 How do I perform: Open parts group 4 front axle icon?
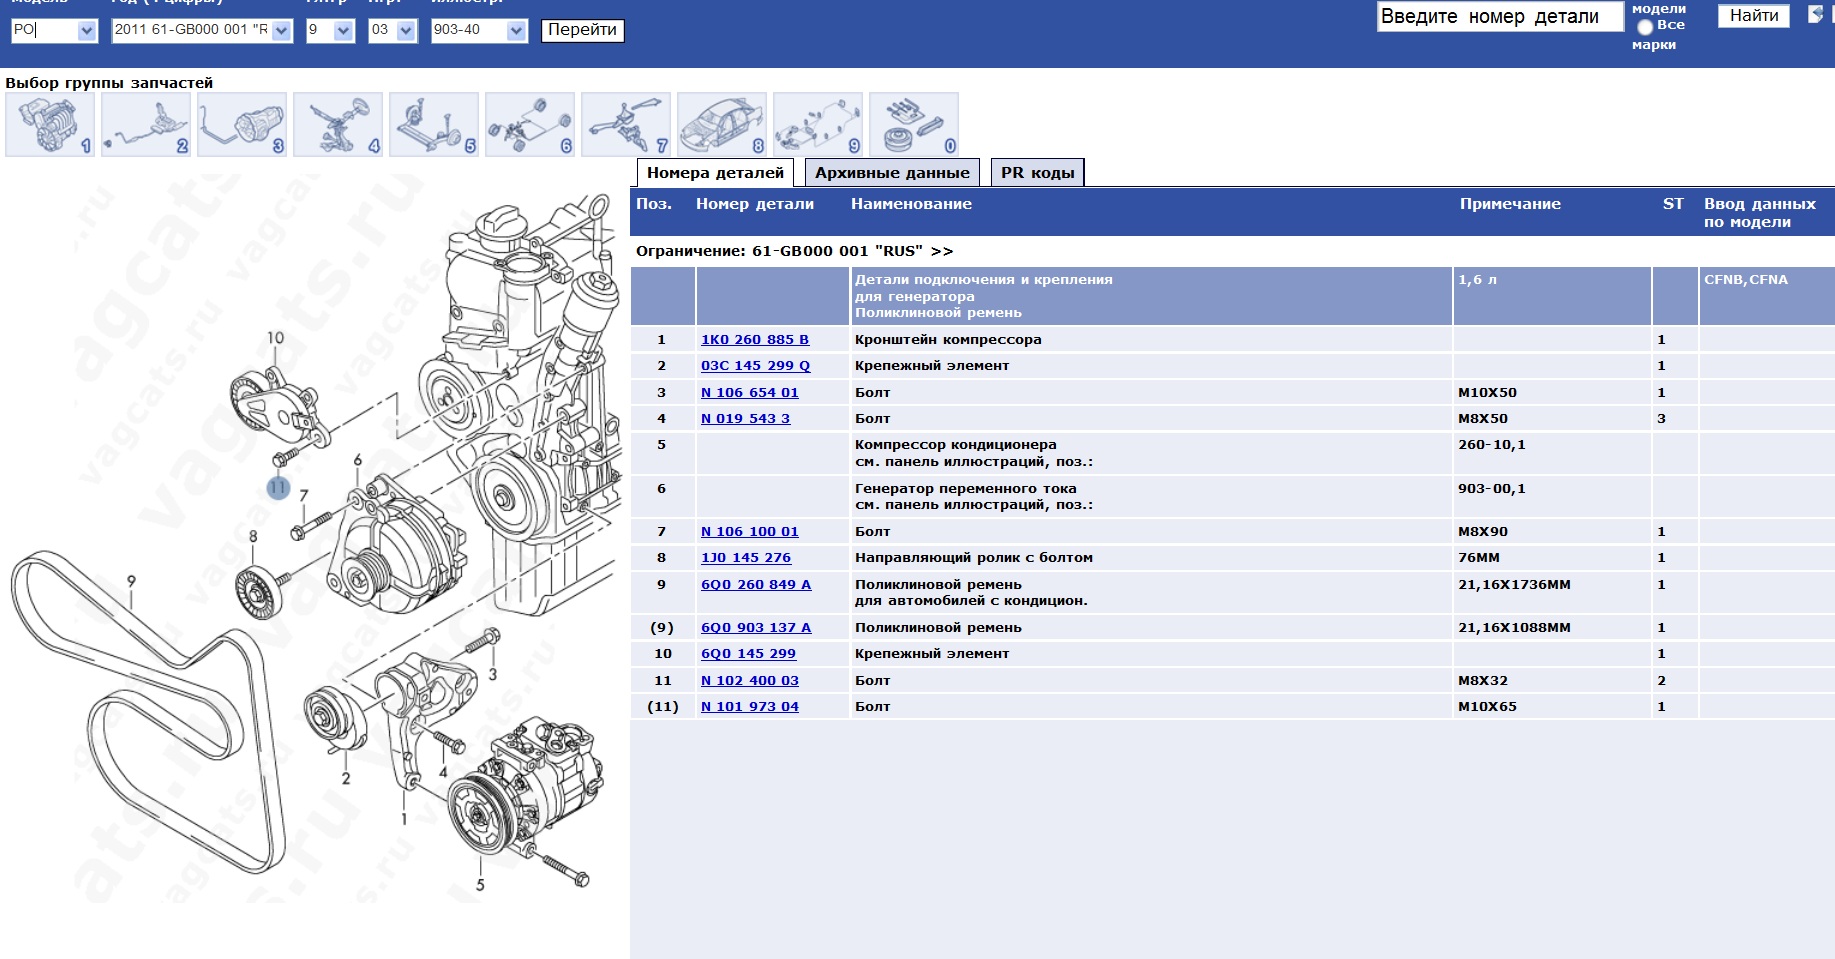pos(338,124)
